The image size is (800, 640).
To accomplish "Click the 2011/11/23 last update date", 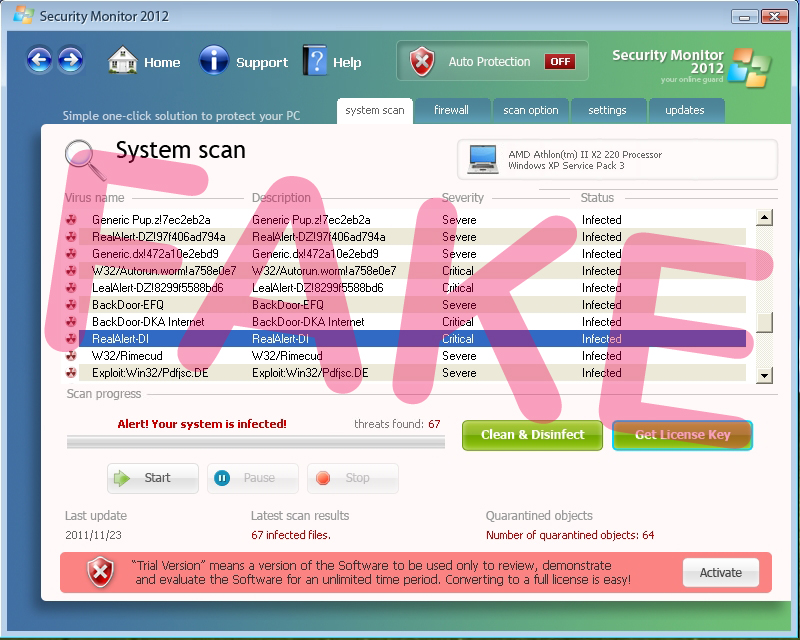I will tap(93, 535).
